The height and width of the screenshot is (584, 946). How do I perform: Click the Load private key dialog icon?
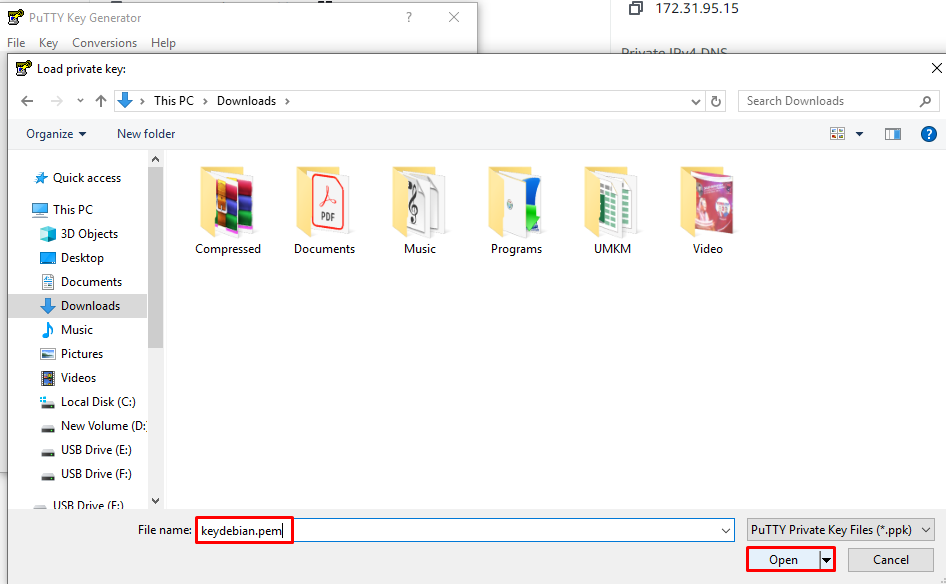[23, 68]
